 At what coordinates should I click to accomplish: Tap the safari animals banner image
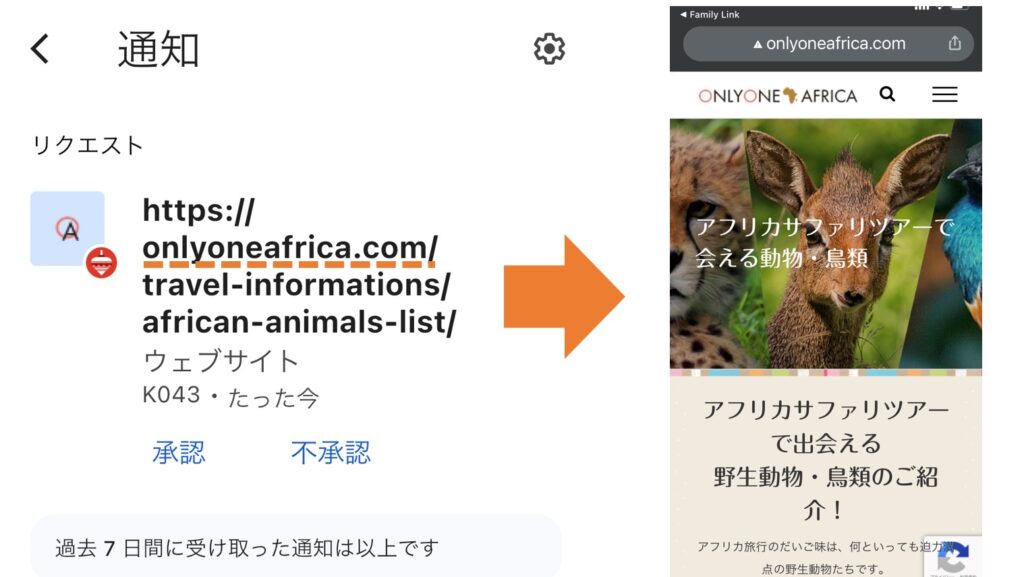pos(825,243)
